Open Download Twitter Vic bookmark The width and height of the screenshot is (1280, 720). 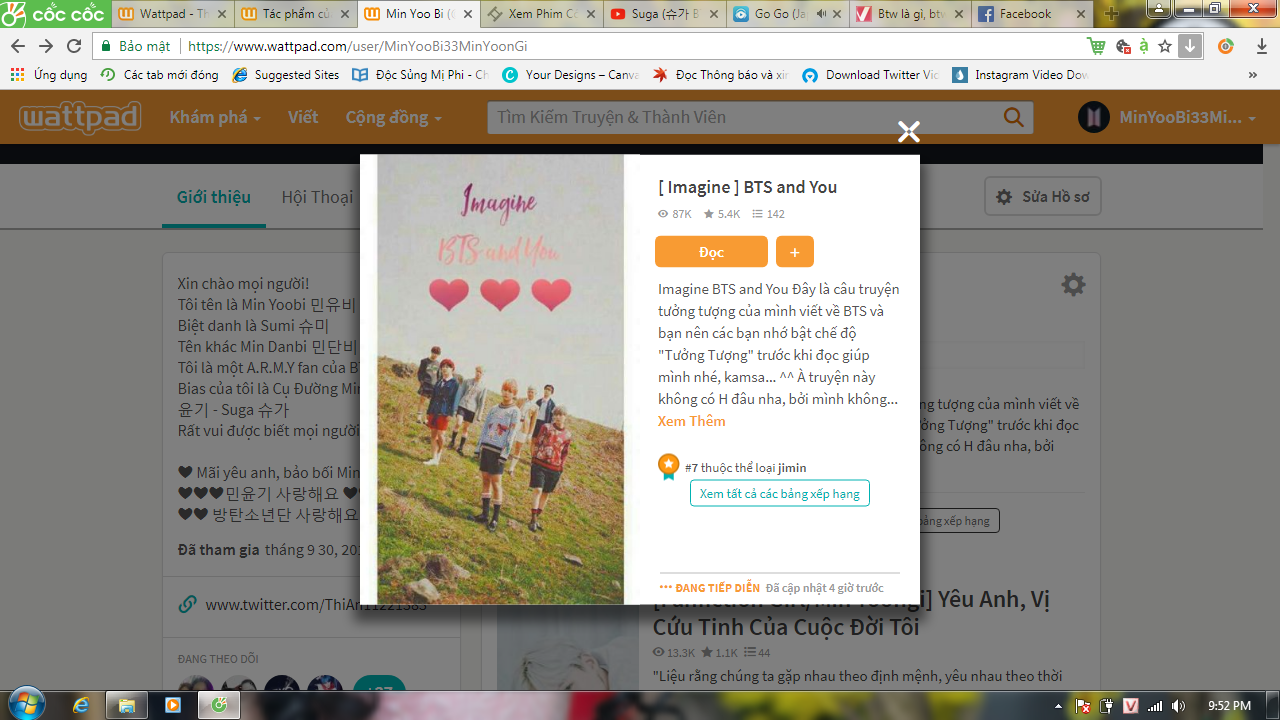coord(871,75)
